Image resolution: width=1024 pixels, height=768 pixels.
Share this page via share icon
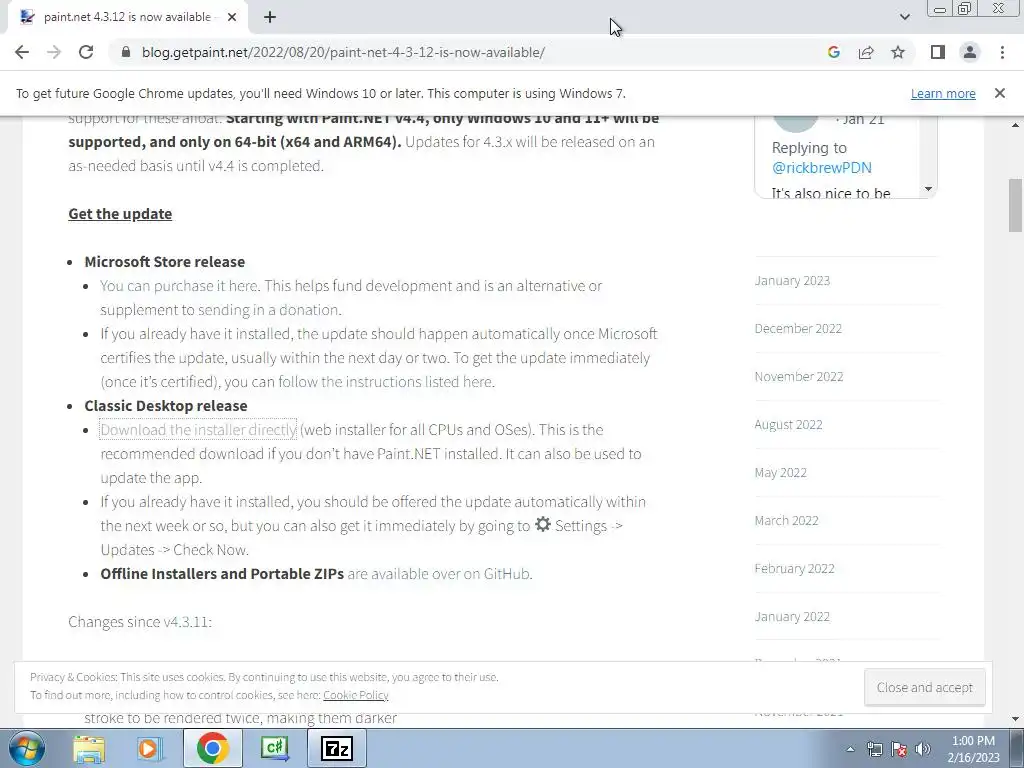(x=866, y=52)
